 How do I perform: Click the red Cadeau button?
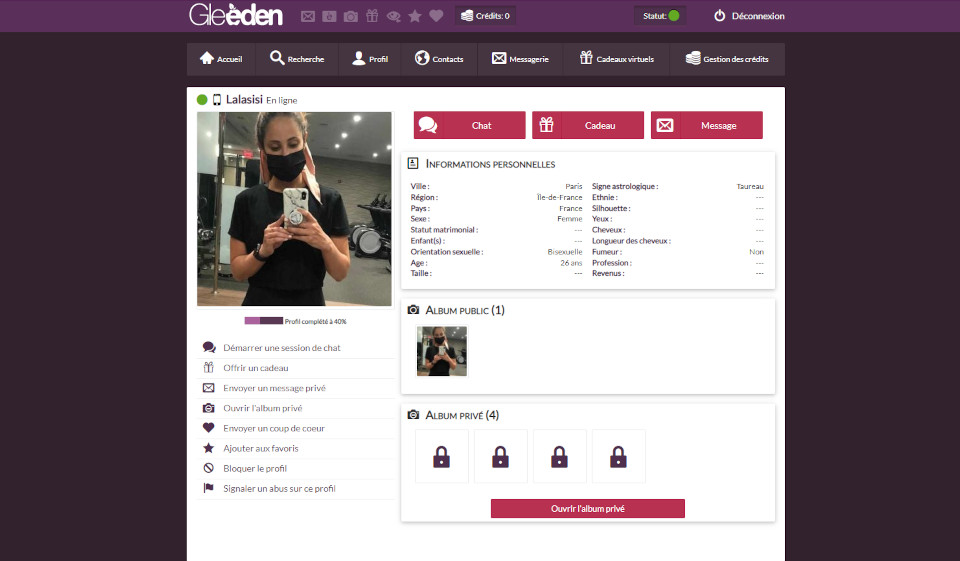pos(588,125)
